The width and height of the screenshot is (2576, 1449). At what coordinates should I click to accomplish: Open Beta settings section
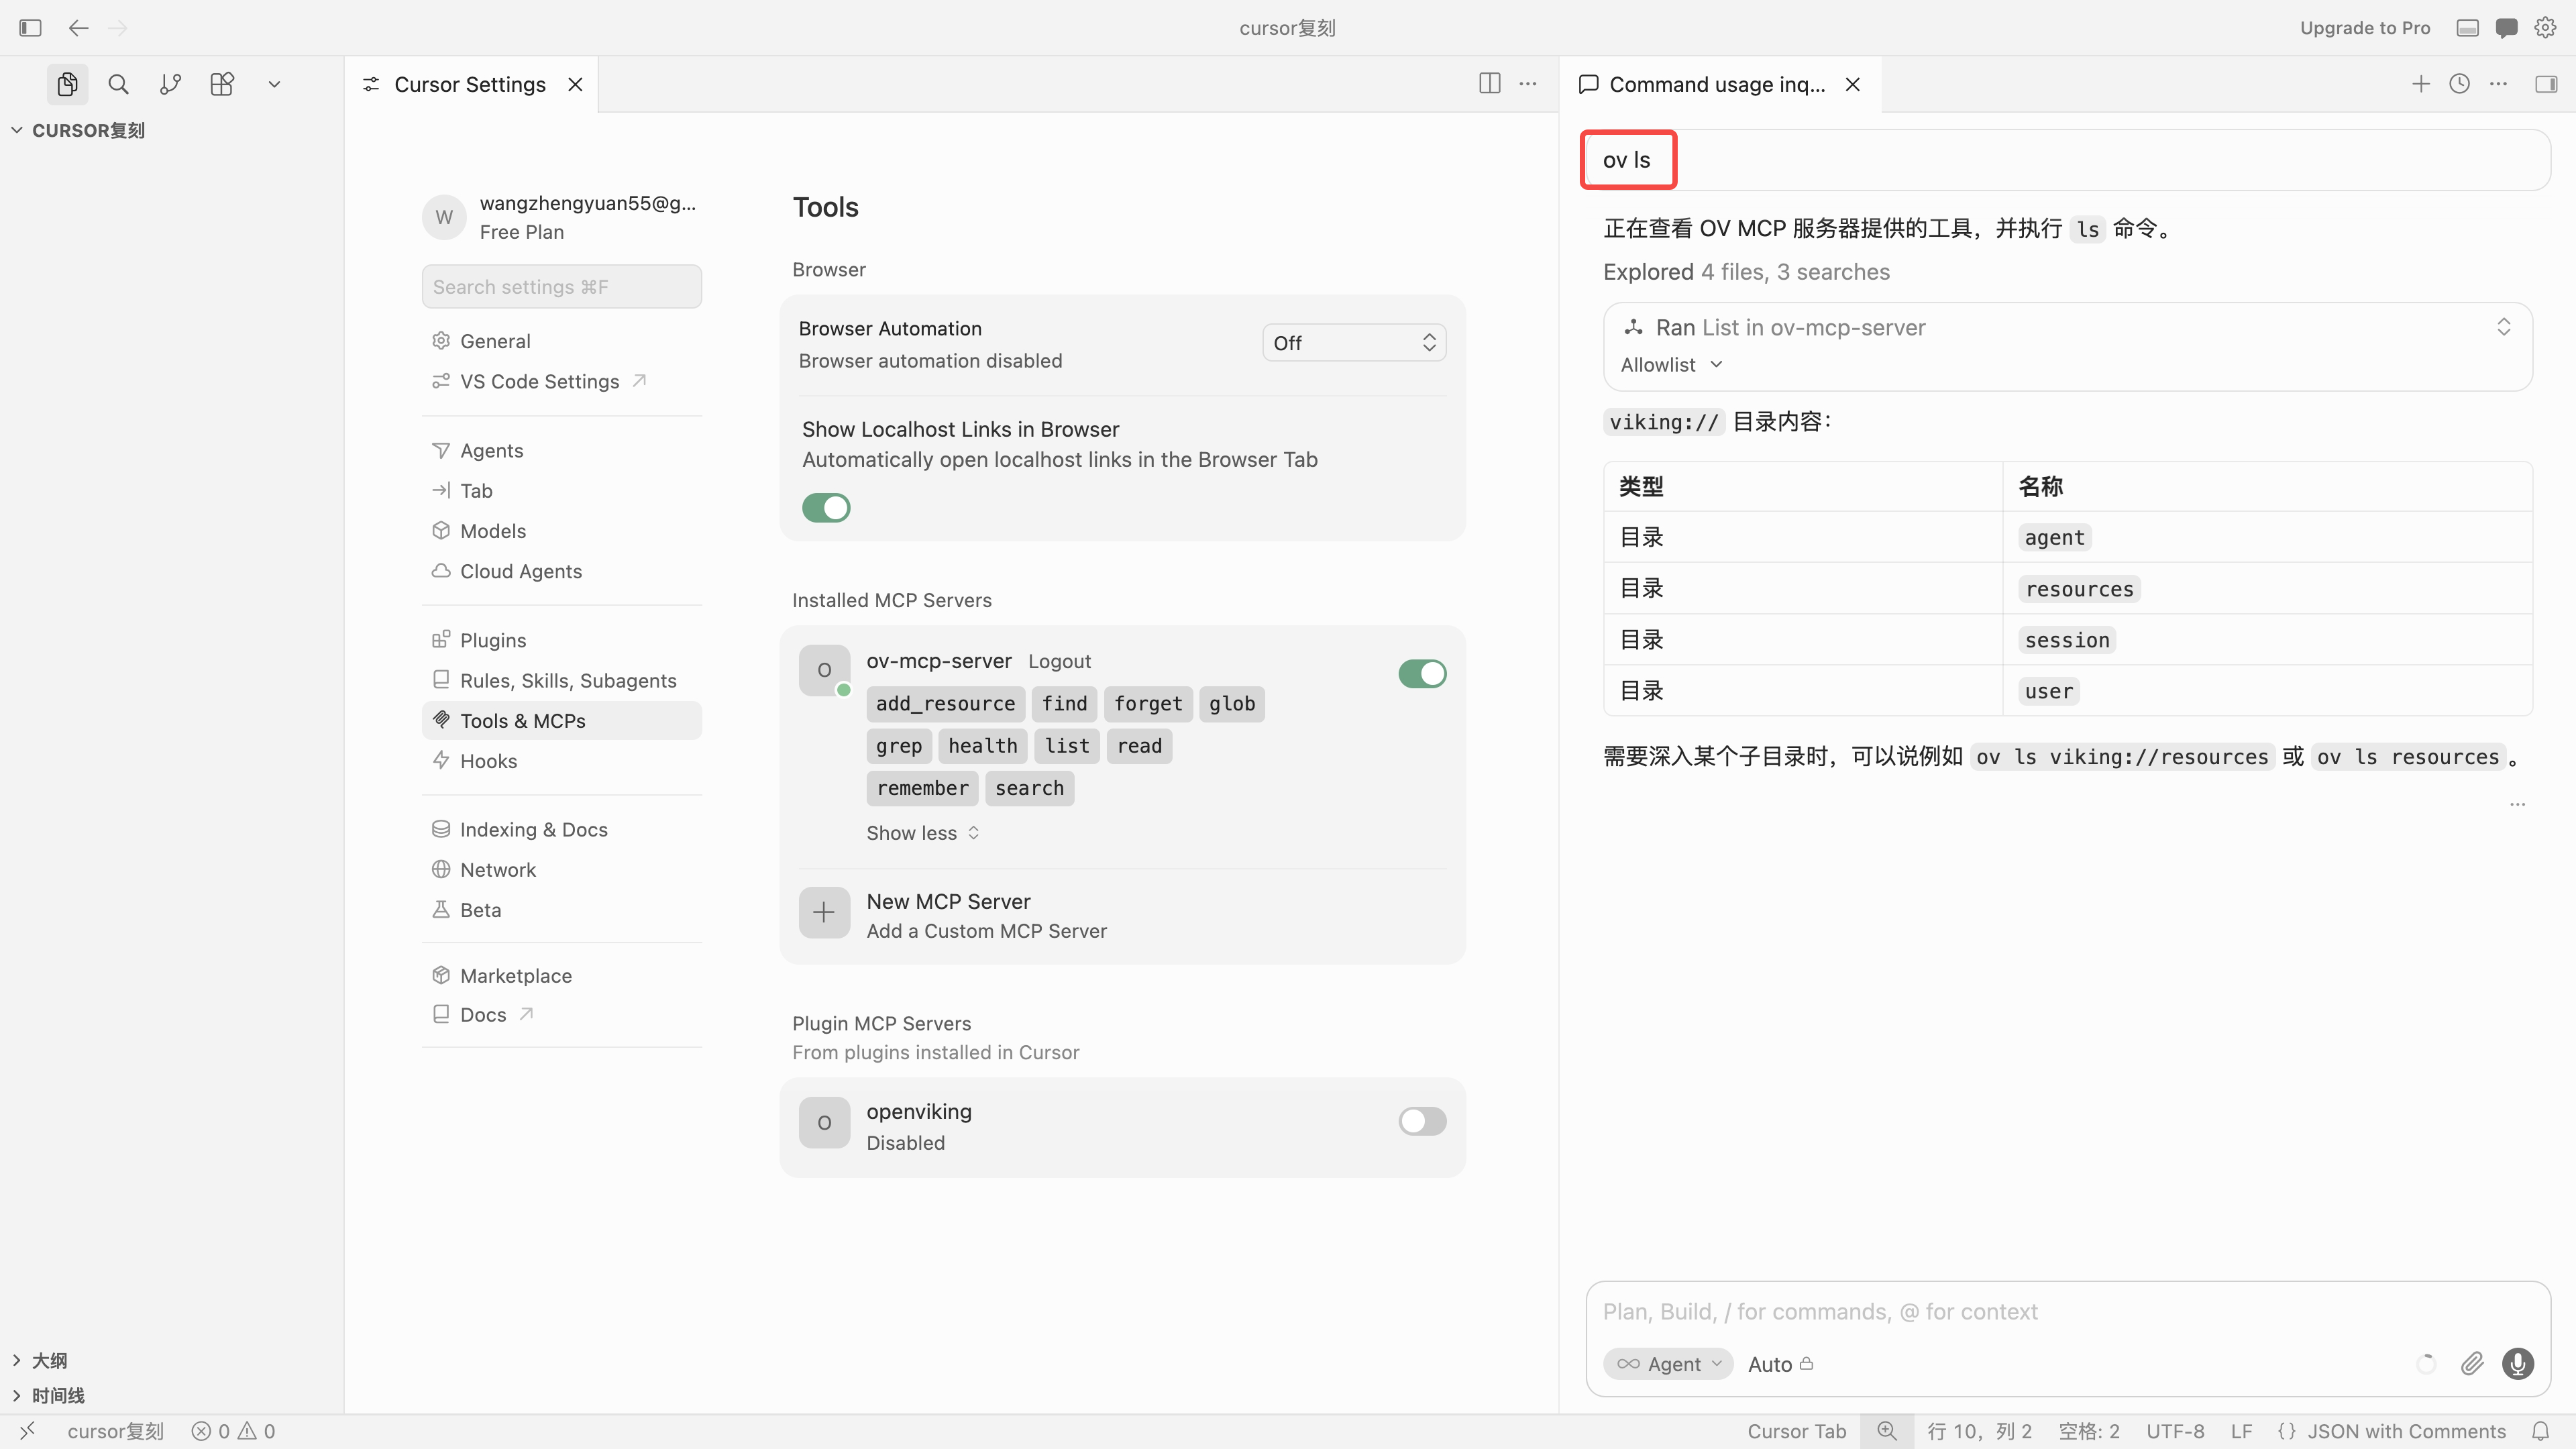tap(561, 909)
